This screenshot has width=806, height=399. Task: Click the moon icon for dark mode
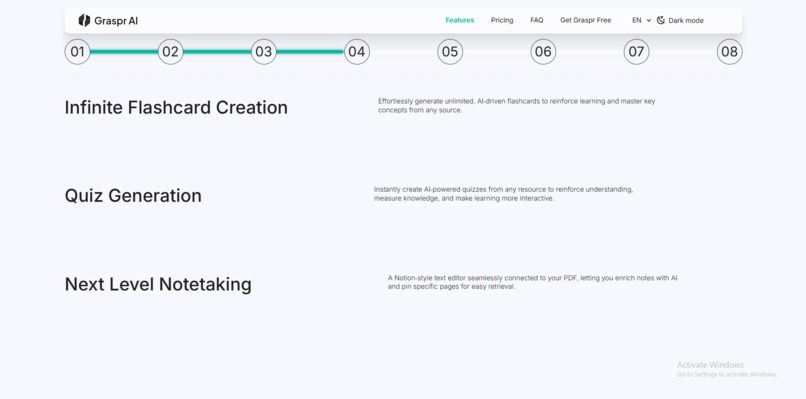pyautogui.click(x=661, y=21)
